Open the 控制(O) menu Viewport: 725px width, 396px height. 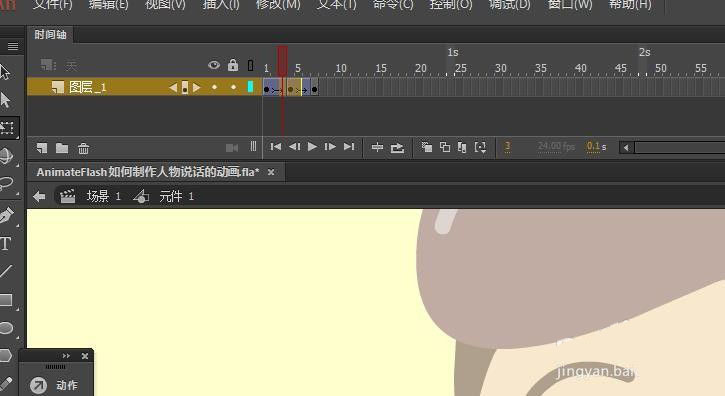click(x=451, y=5)
